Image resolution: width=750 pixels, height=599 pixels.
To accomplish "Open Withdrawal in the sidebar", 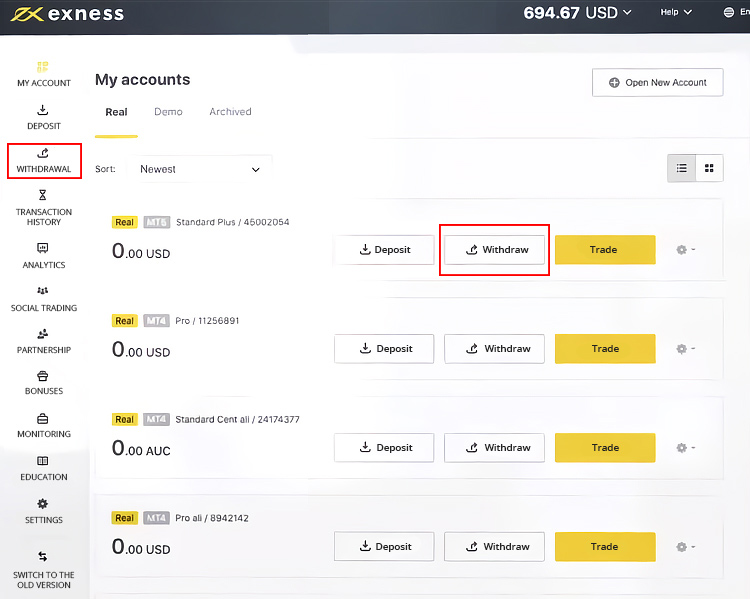I will click(44, 161).
